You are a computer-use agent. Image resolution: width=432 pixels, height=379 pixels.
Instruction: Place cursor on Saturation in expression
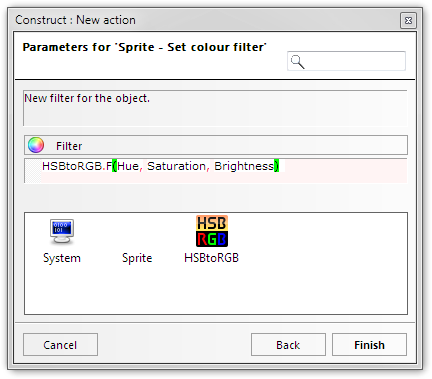click(x=177, y=166)
